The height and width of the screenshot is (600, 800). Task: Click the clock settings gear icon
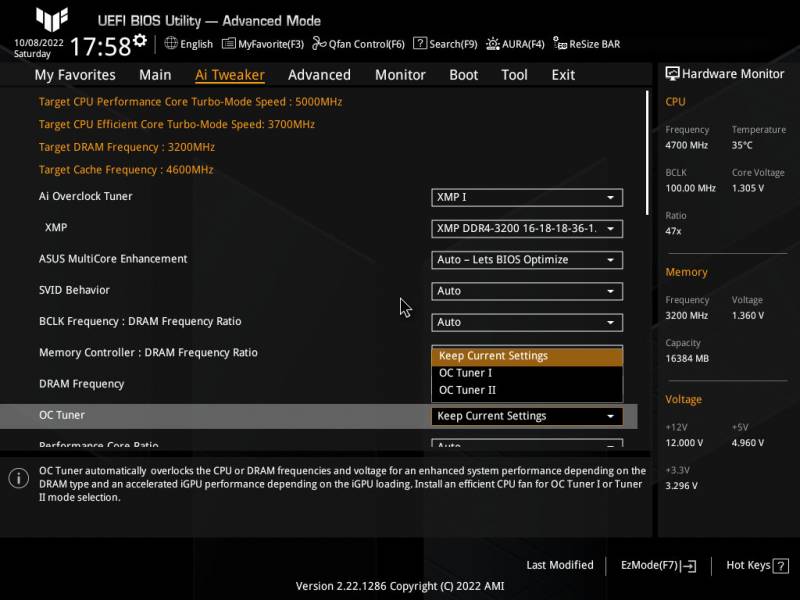click(x=140, y=40)
